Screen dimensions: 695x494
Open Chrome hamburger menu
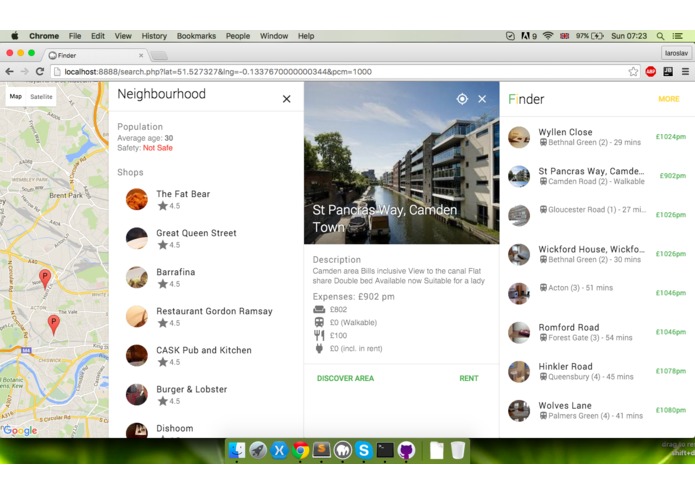click(685, 71)
